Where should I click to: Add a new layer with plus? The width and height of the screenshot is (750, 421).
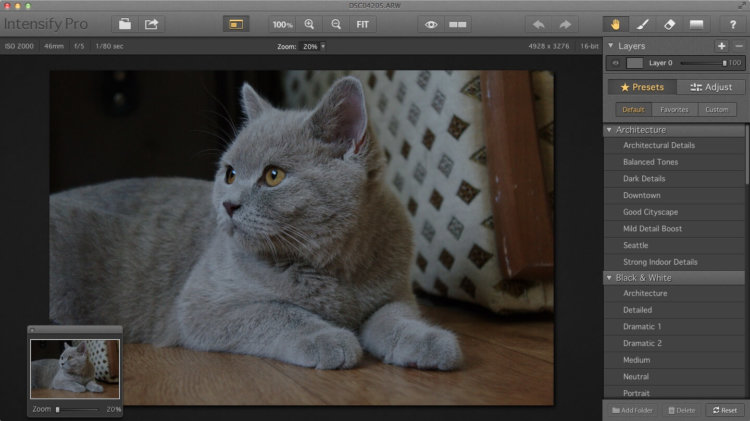tap(722, 46)
